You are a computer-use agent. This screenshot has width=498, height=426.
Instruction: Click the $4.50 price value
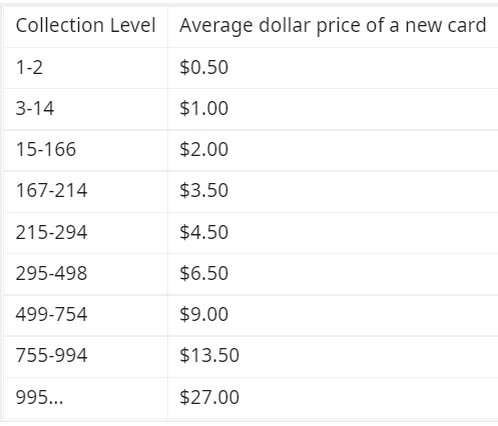pos(204,232)
